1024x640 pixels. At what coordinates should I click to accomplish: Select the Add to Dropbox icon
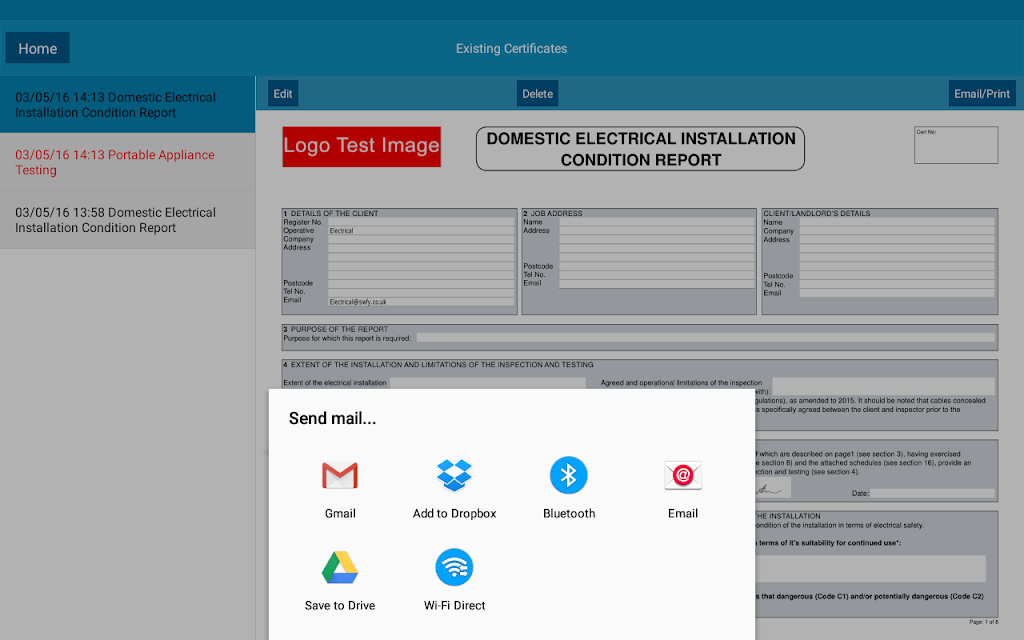point(454,475)
